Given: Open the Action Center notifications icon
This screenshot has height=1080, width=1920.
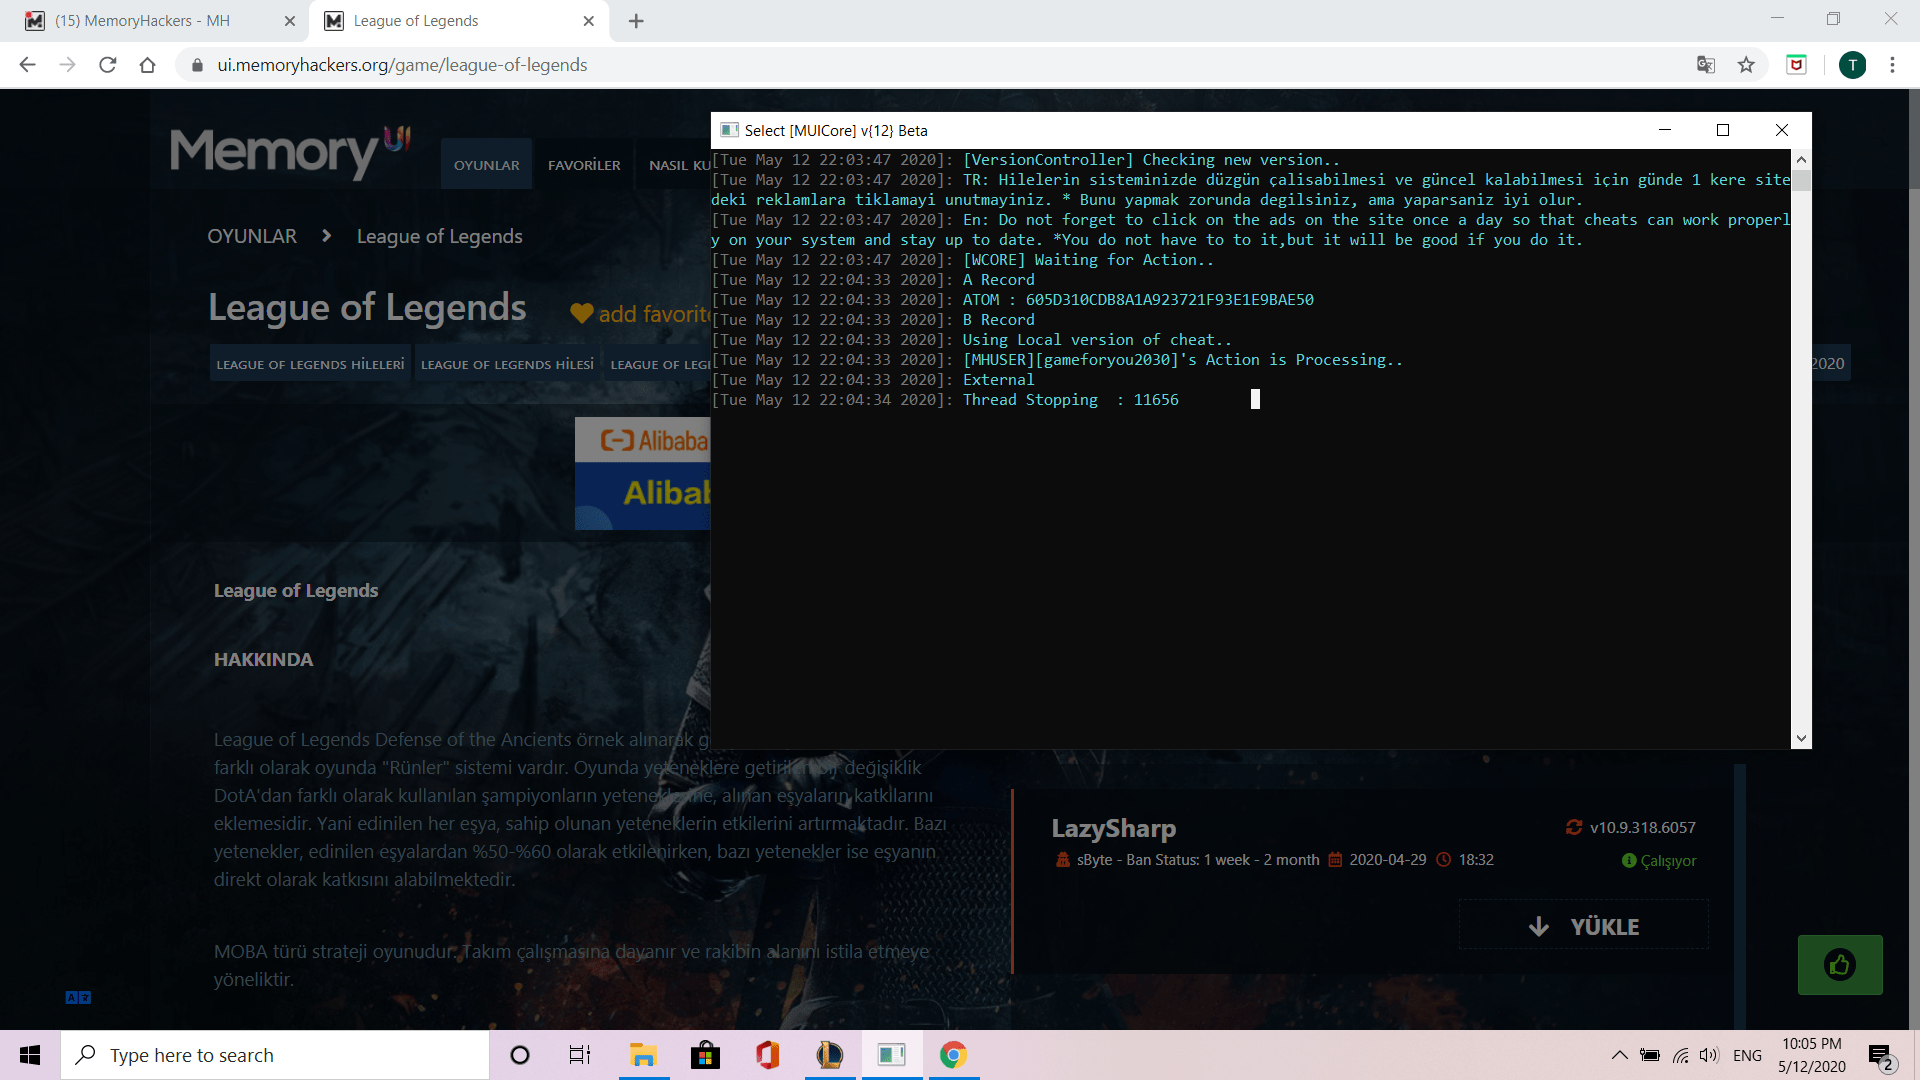Looking at the screenshot, I should [1881, 1056].
